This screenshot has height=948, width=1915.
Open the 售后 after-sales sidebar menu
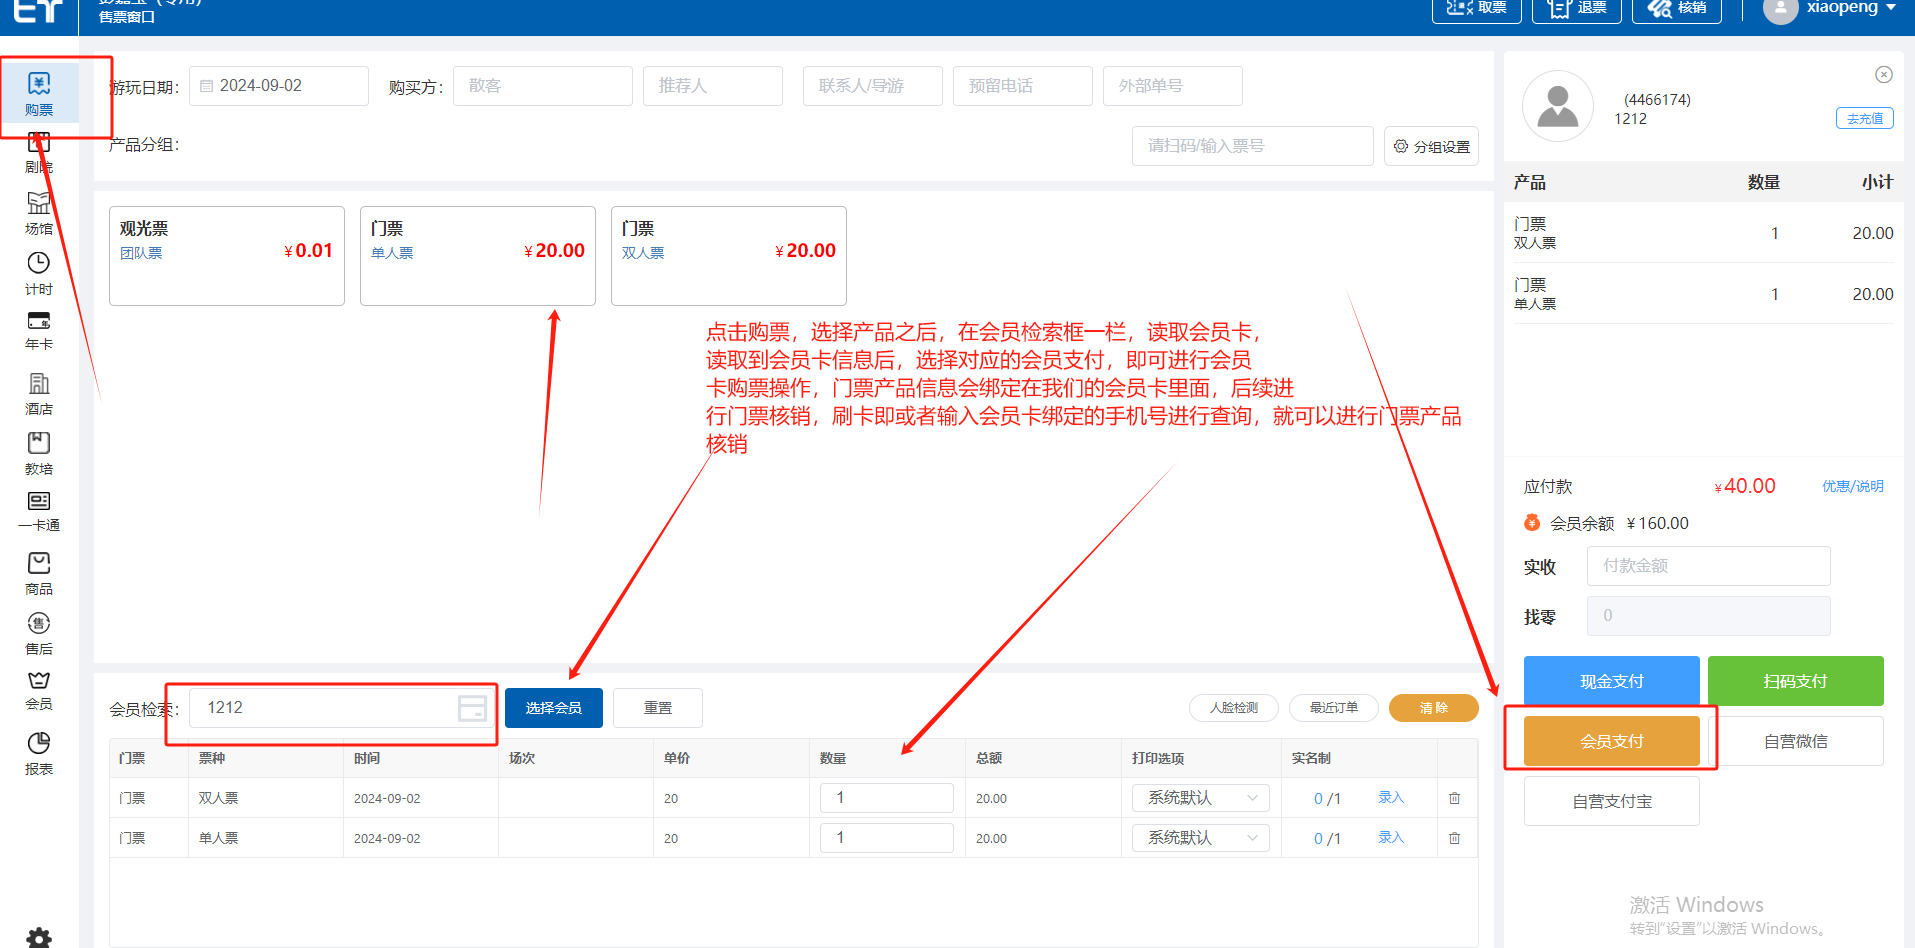click(39, 633)
